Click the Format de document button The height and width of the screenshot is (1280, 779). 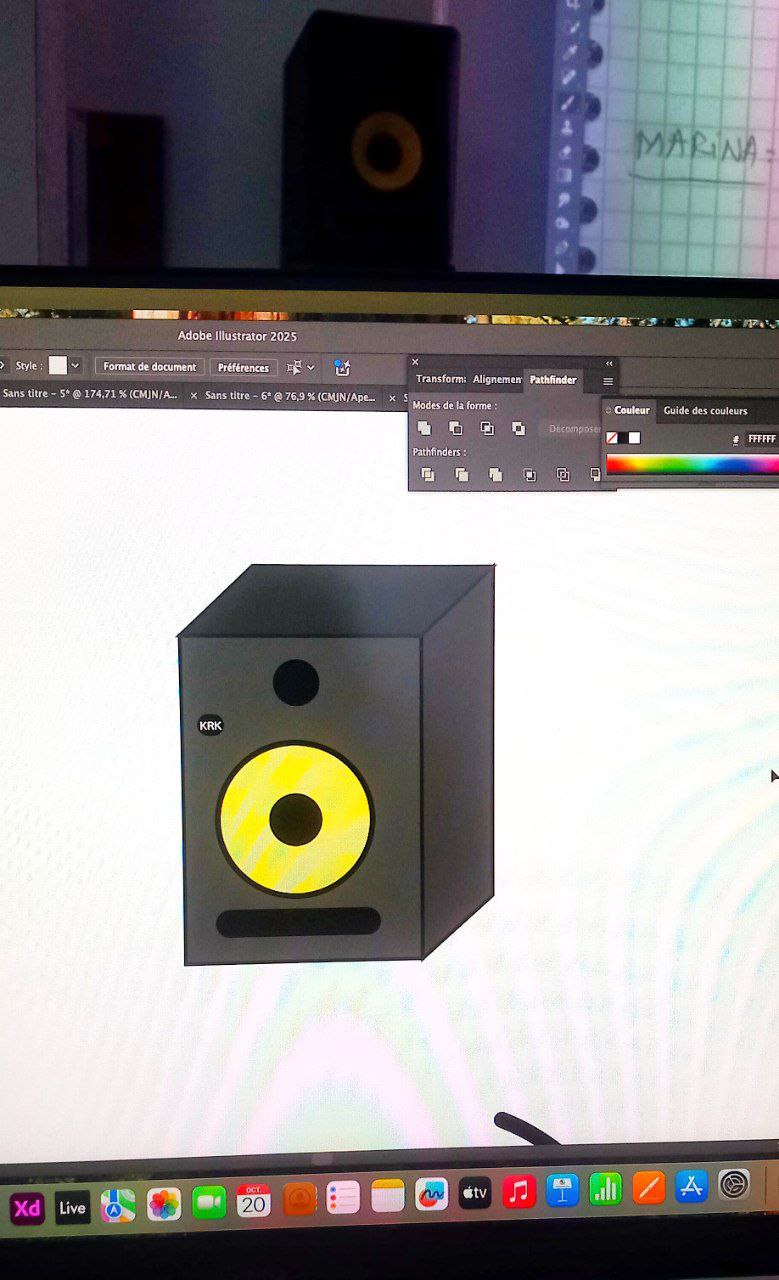(x=150, y=367)
